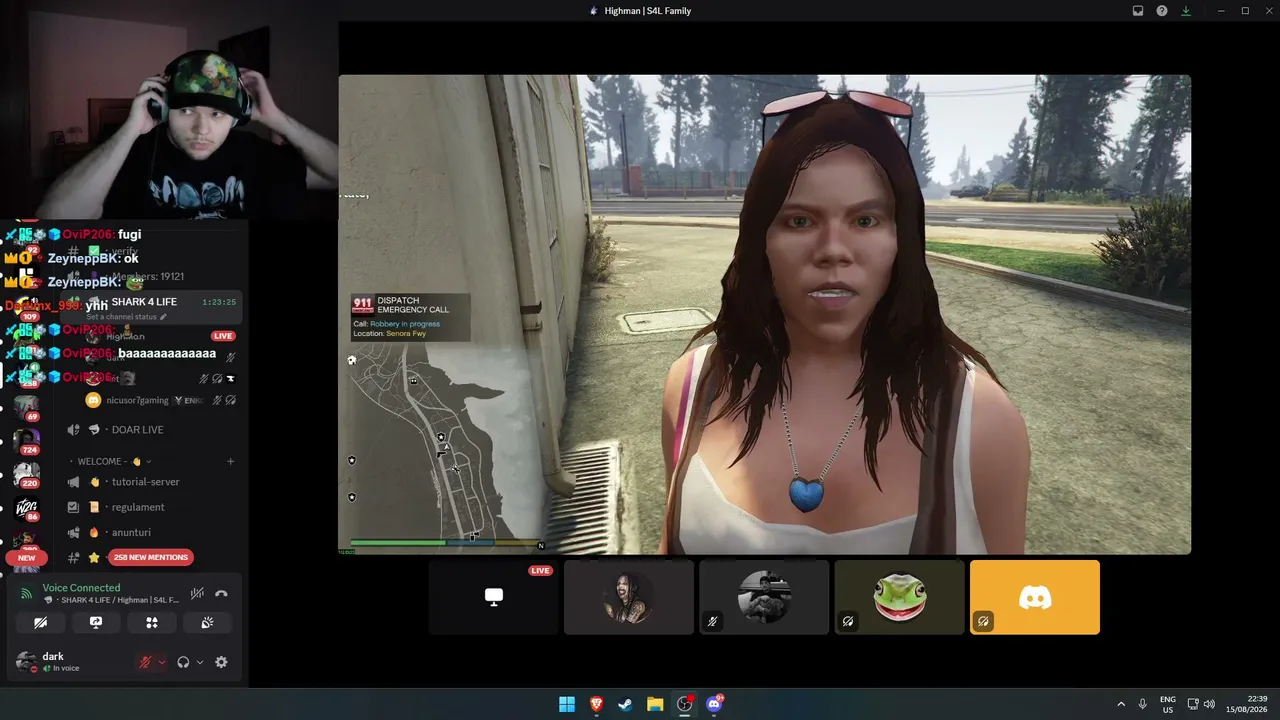Collapse the WELCOME category
Screen dimensions: 1280x720
[115, 461]
